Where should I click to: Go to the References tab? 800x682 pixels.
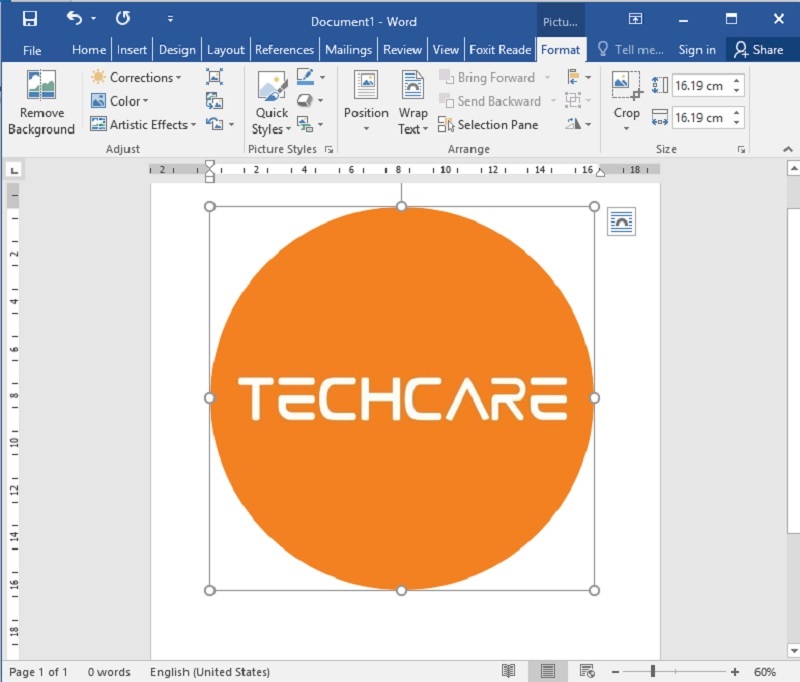[285, 50]
